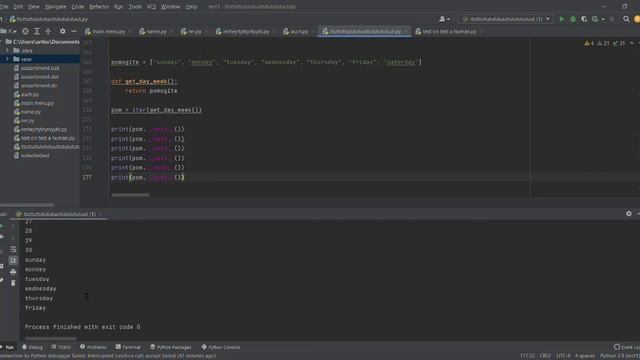Toggle soft-wrap in Run console
This screenshot has width=640, height=360.
tap(13, 249)
